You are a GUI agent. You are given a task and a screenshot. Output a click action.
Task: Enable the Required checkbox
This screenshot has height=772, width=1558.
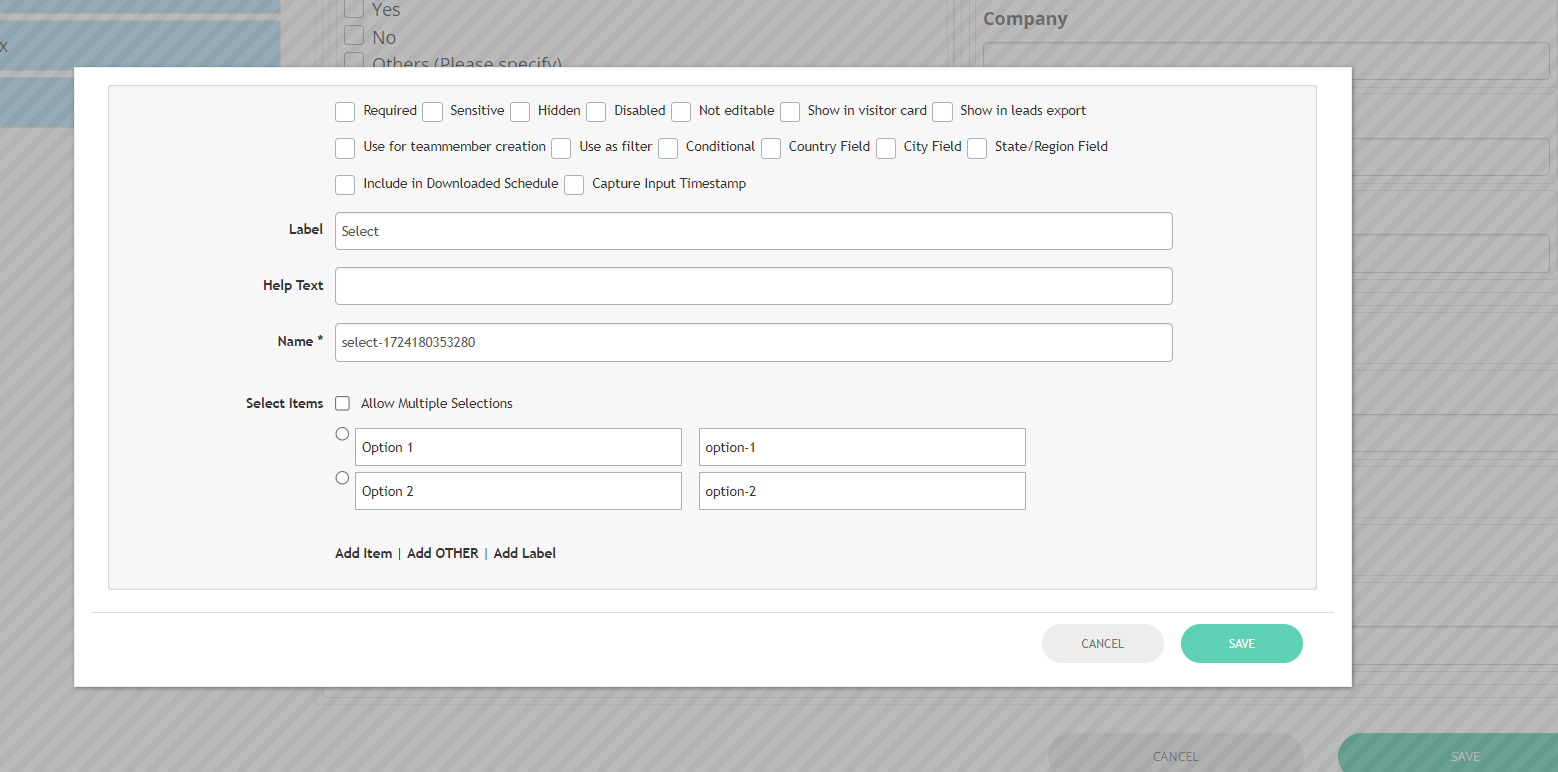pyautogui.click(x=345, y=111)
